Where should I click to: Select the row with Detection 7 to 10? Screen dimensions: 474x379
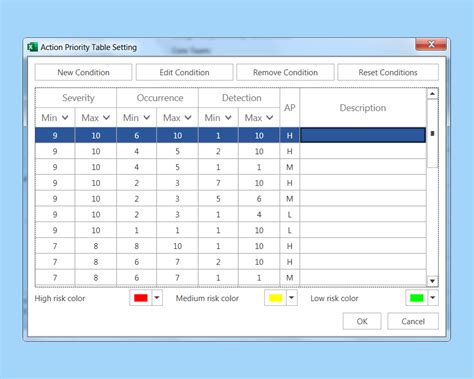[x=231, y=183]
